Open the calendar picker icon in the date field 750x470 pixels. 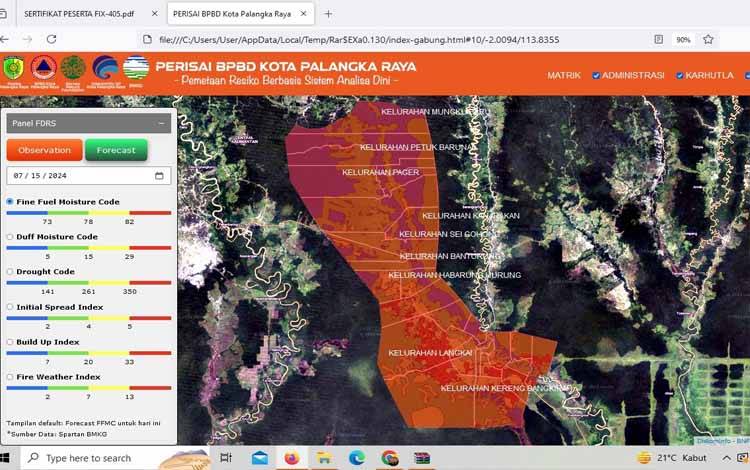click(159, 175)
